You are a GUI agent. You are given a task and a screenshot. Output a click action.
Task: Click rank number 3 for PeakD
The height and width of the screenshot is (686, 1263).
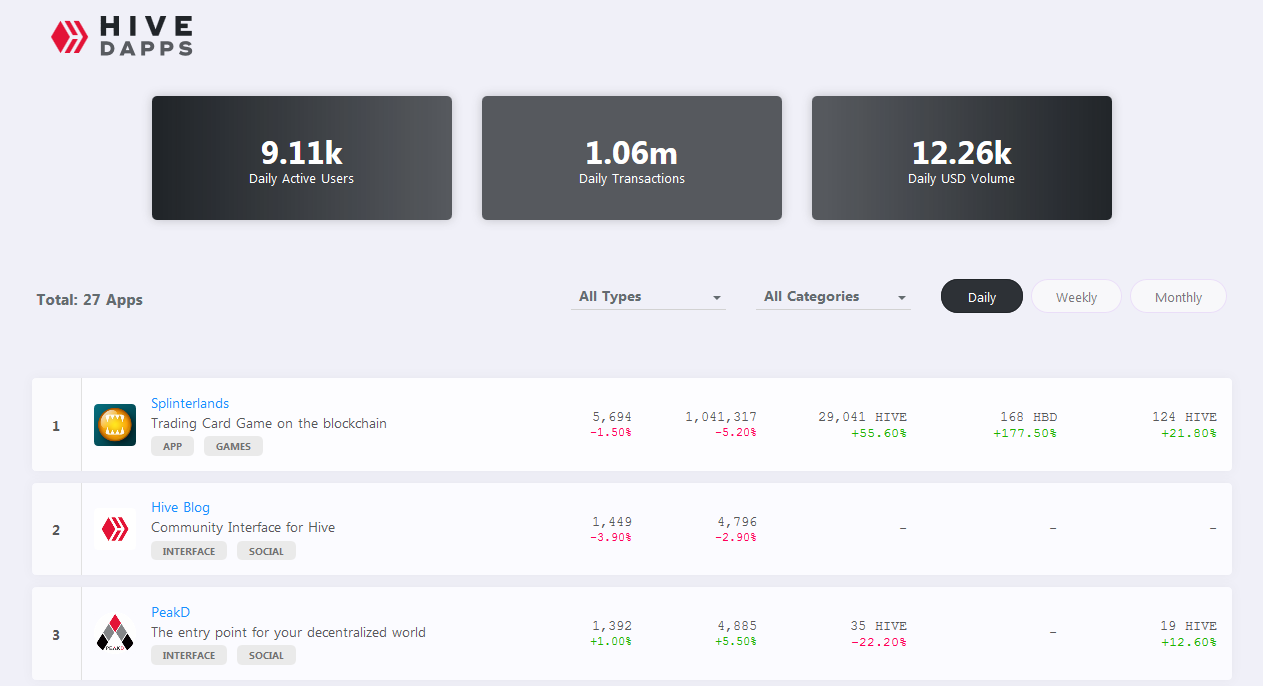coord(56,635)
